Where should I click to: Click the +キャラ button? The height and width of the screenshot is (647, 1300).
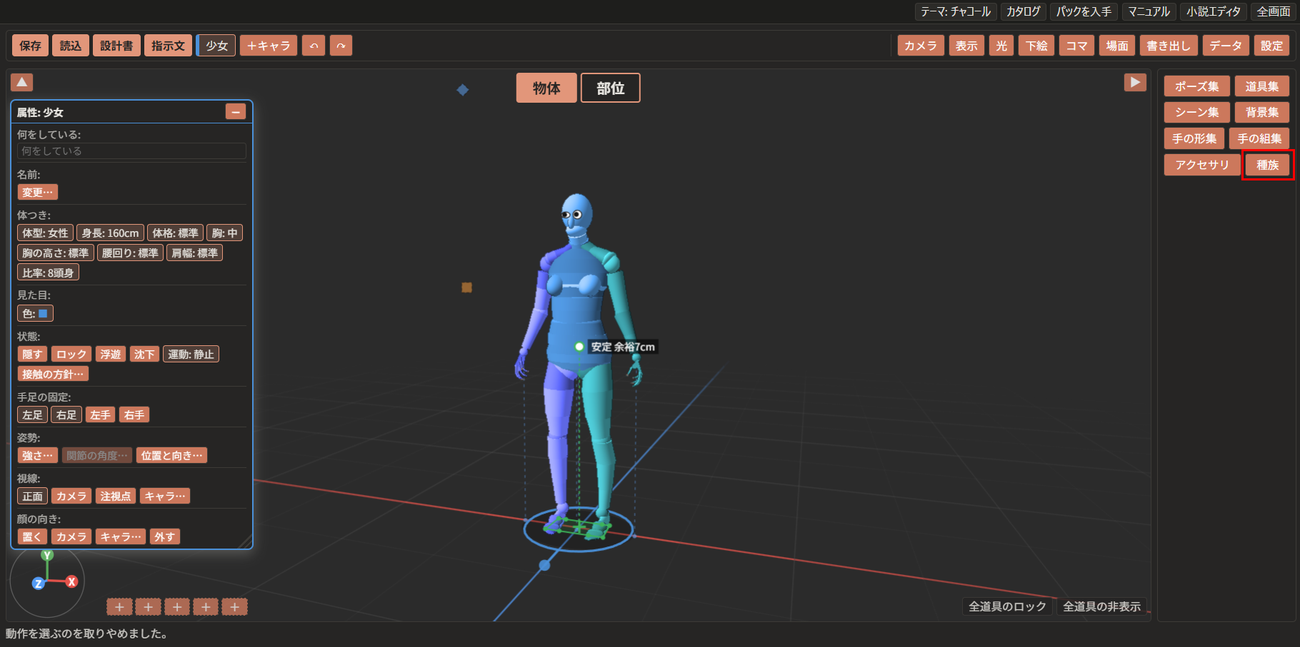[268, 46]
